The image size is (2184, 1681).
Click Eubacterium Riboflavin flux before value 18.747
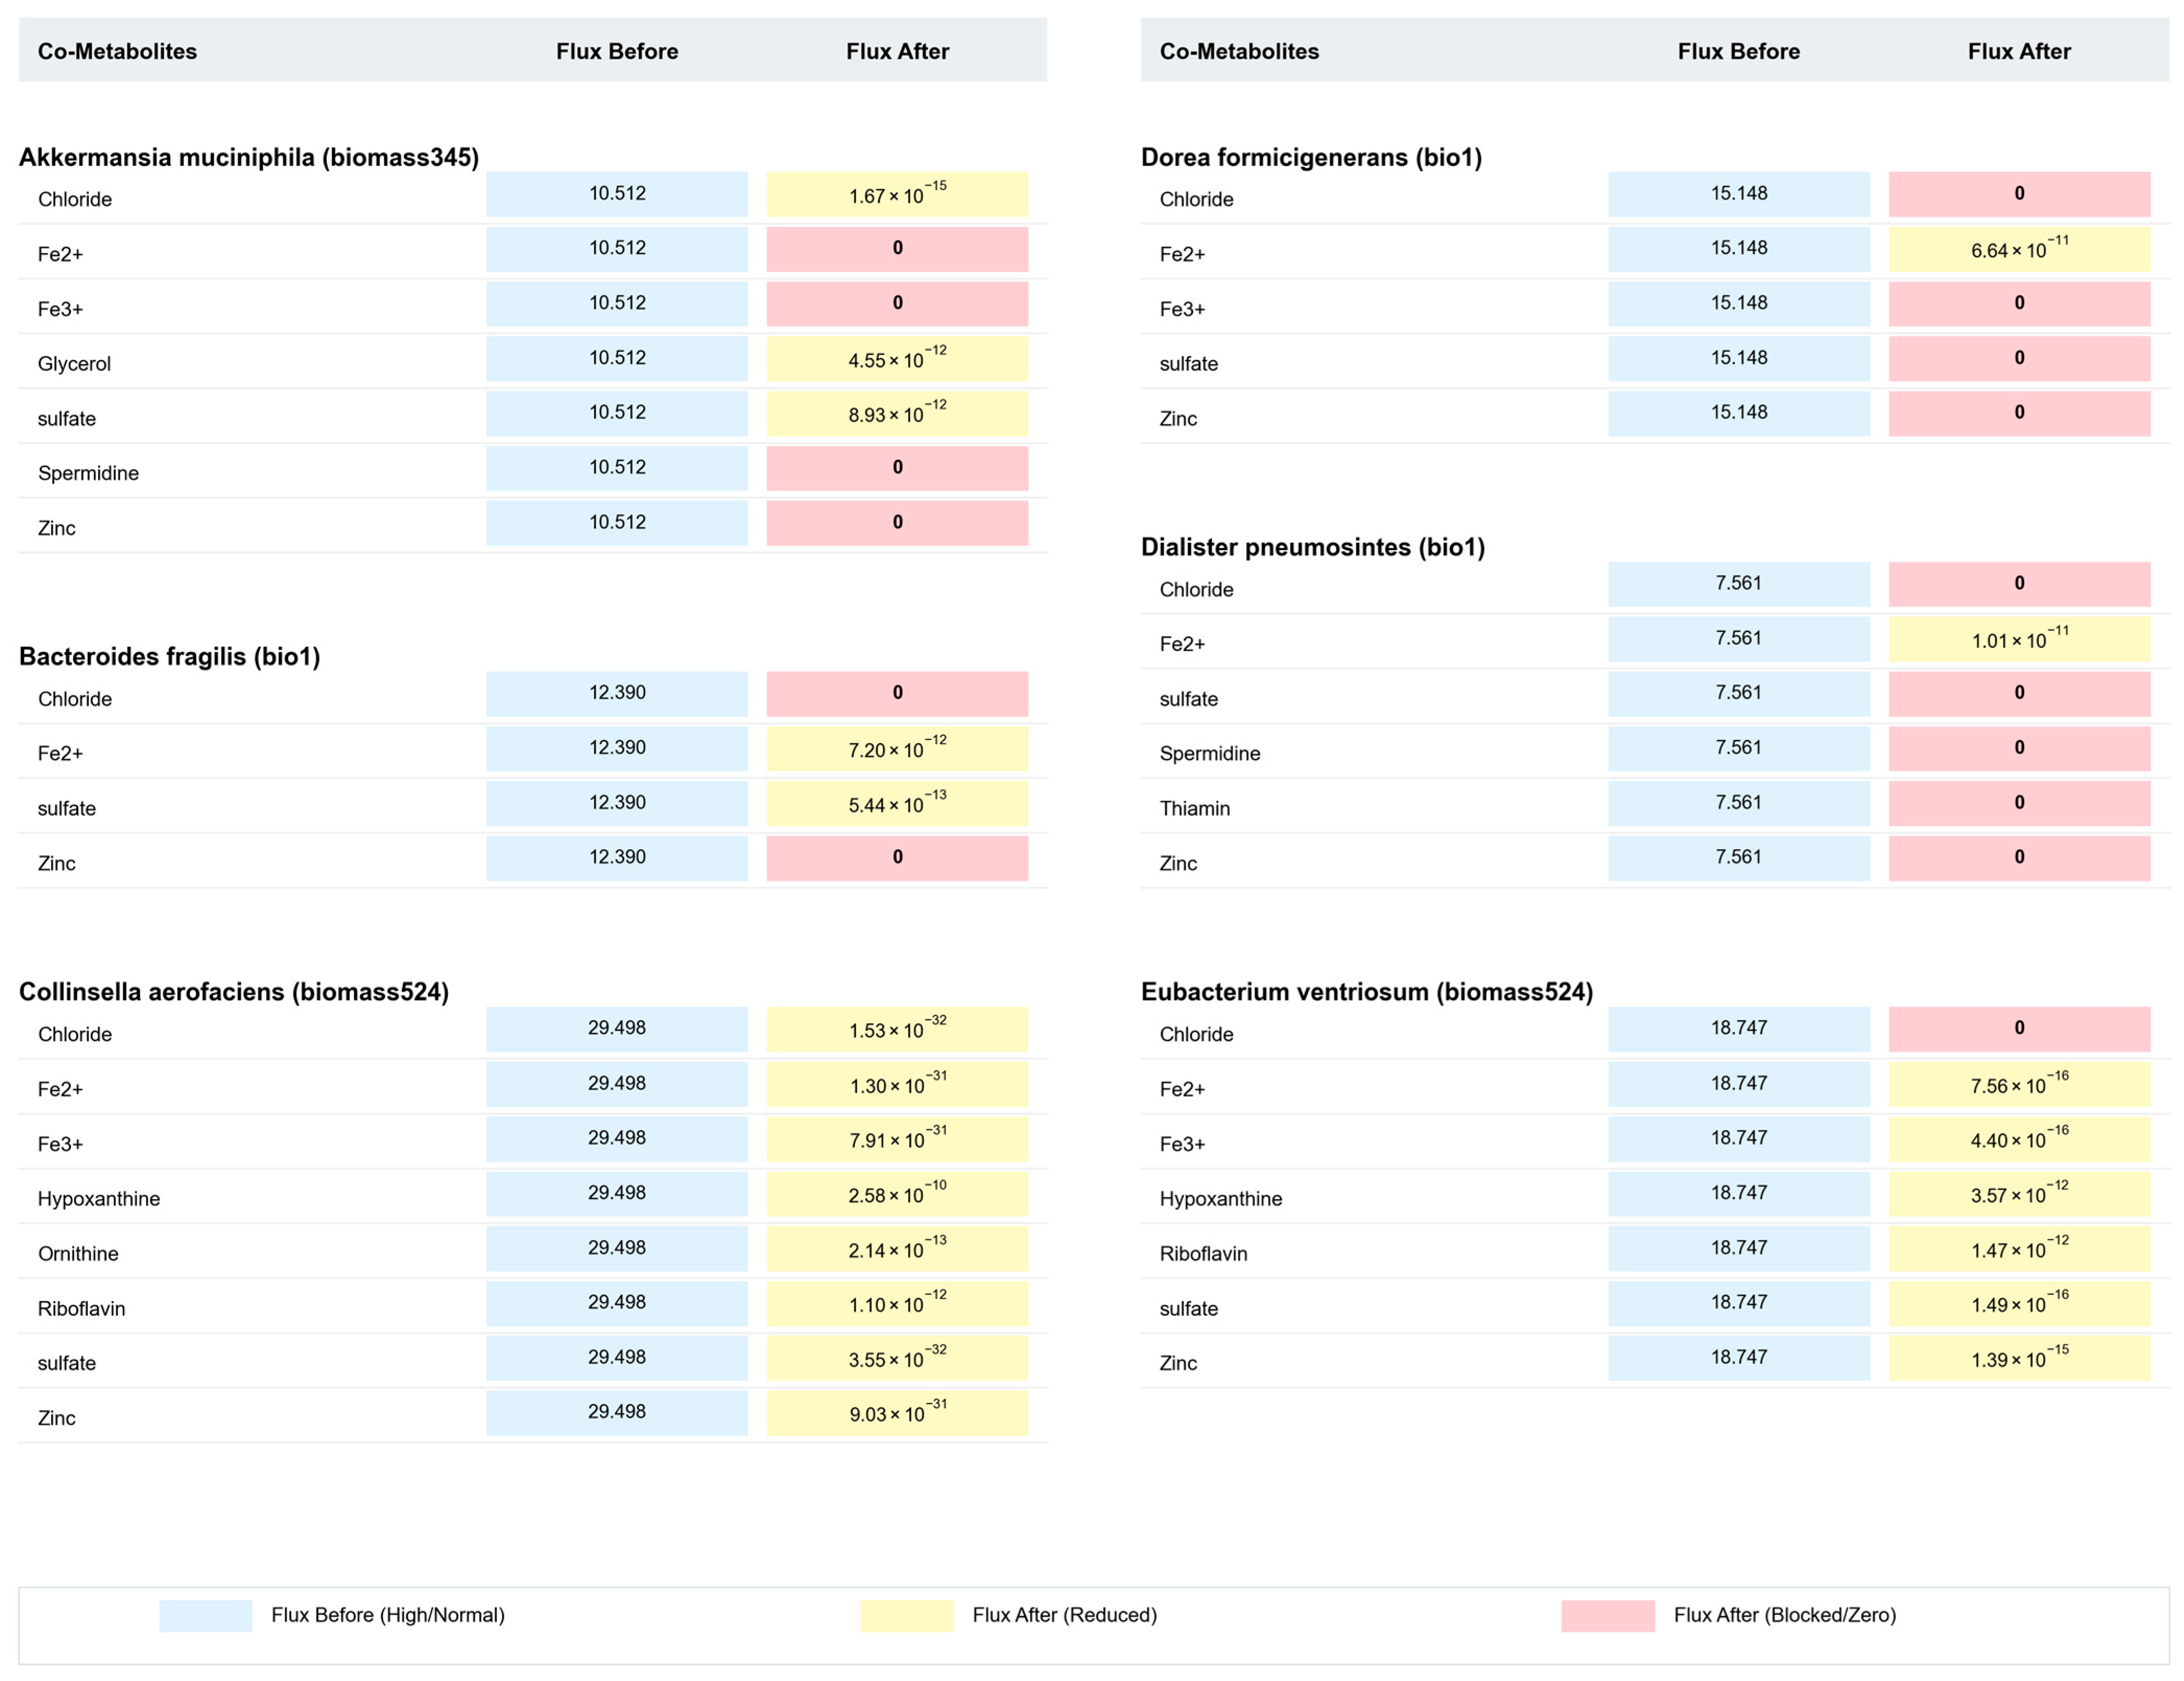(x=1738, y=1248)
